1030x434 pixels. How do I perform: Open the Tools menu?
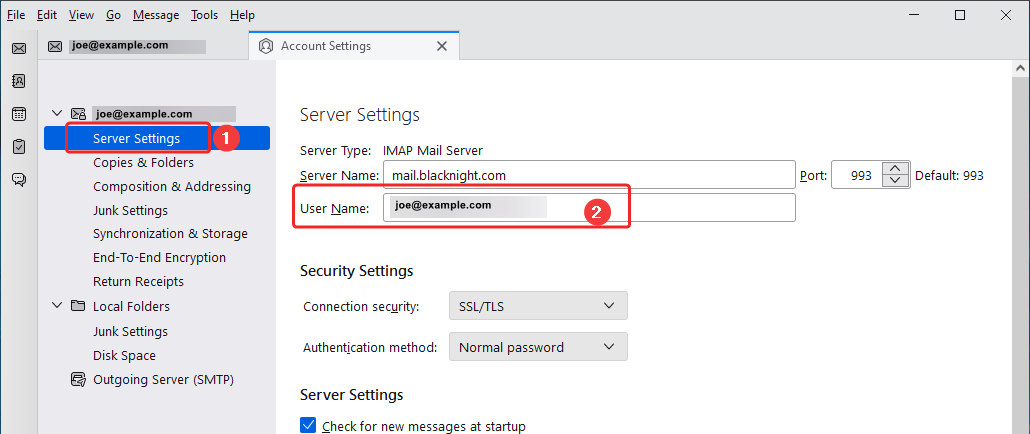[204, 15]
